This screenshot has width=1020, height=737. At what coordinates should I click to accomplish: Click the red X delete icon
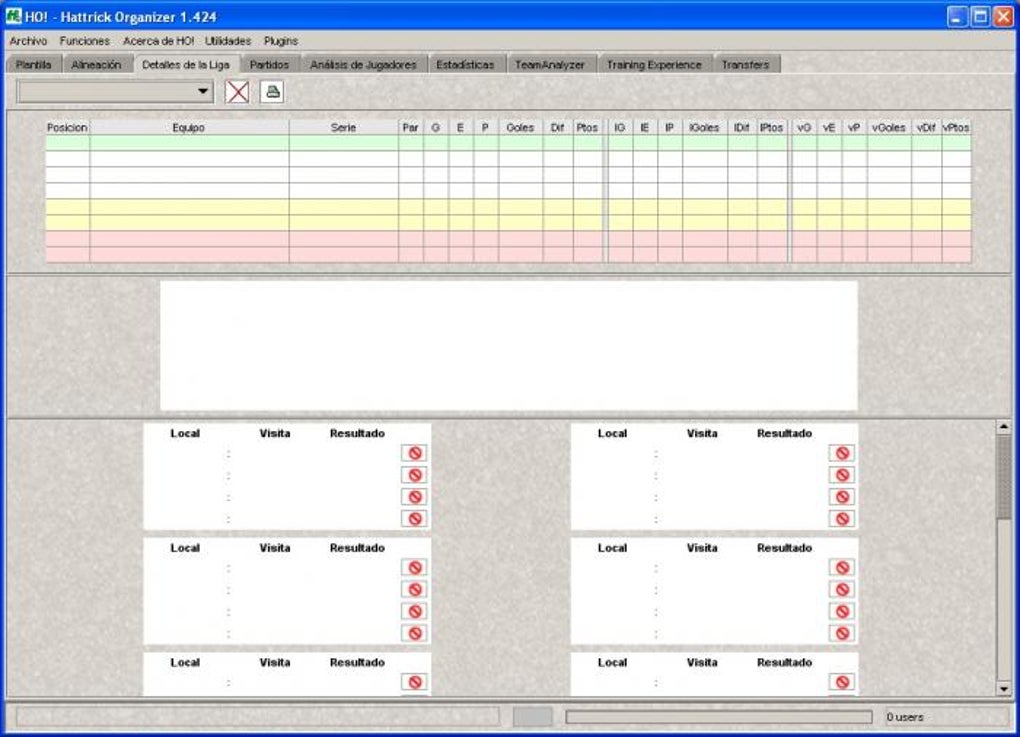pos(237,92)
